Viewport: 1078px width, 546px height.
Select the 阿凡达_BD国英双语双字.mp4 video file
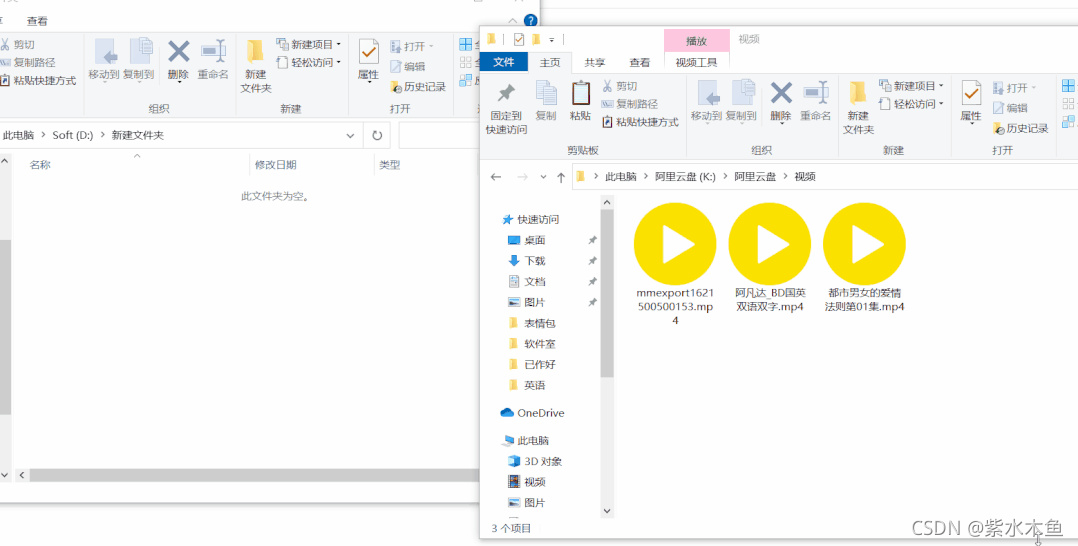tap(769, 258)
